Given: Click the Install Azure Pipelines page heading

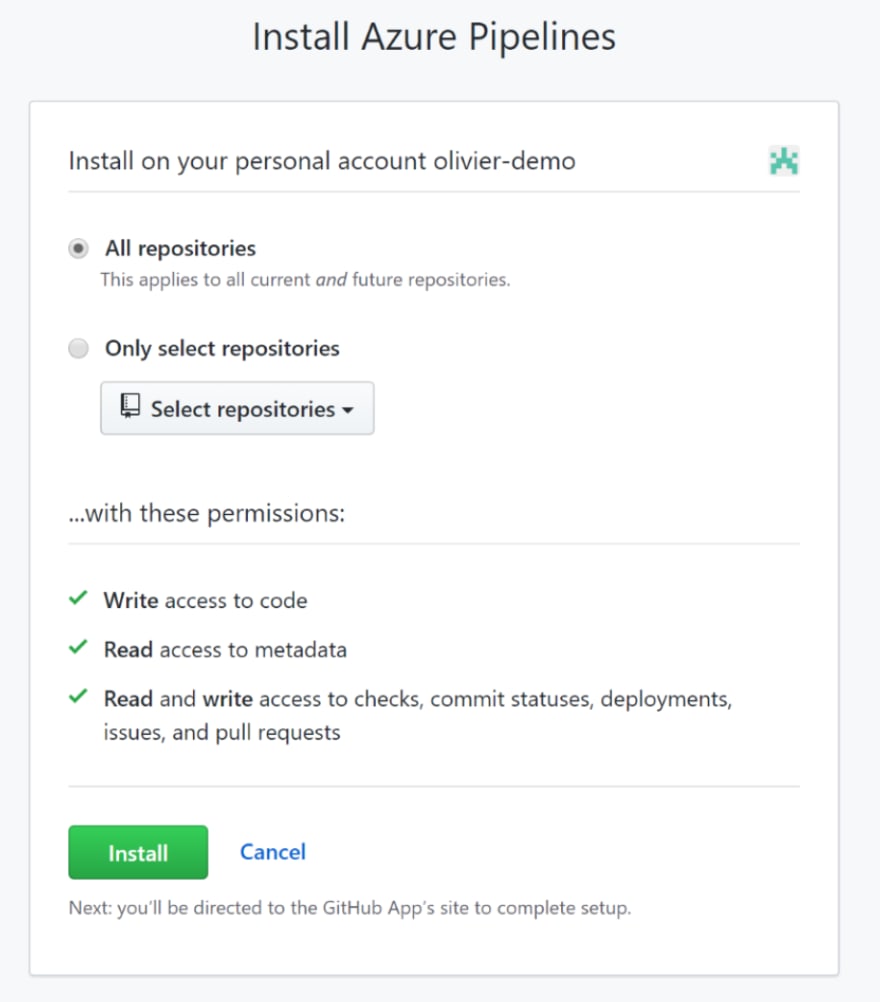Looking at the screenshot, I should click(434, 37).
